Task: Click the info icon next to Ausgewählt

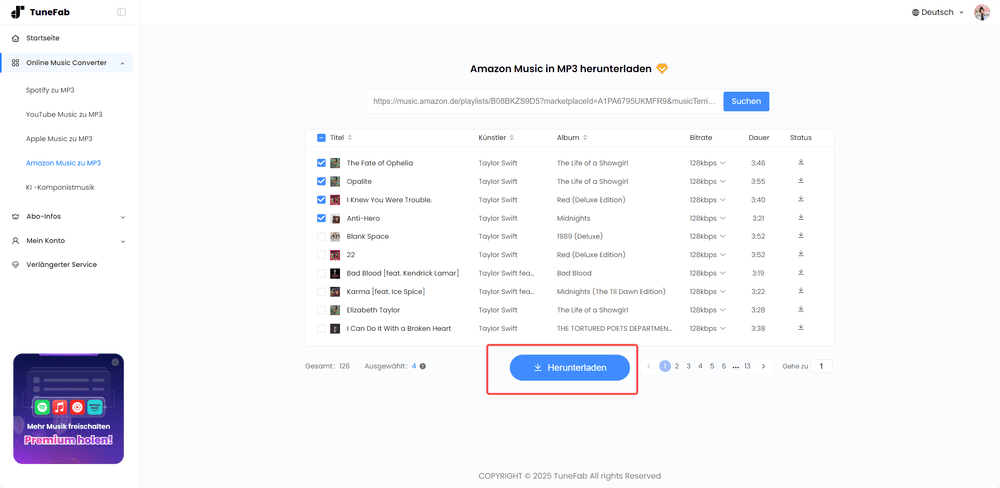Action: tap(423, 366)
